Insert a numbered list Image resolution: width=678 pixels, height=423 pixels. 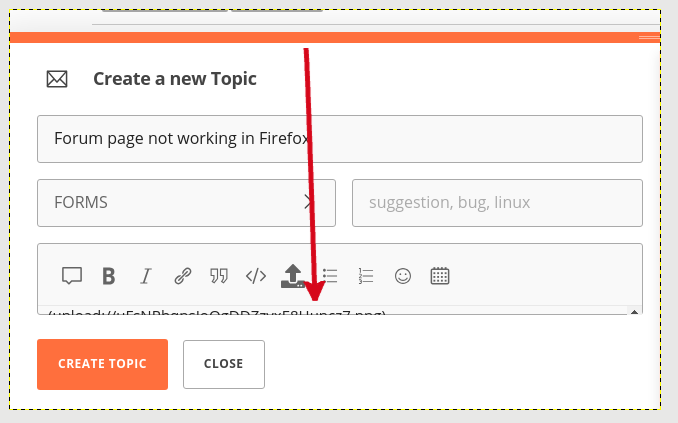point(366,276)
